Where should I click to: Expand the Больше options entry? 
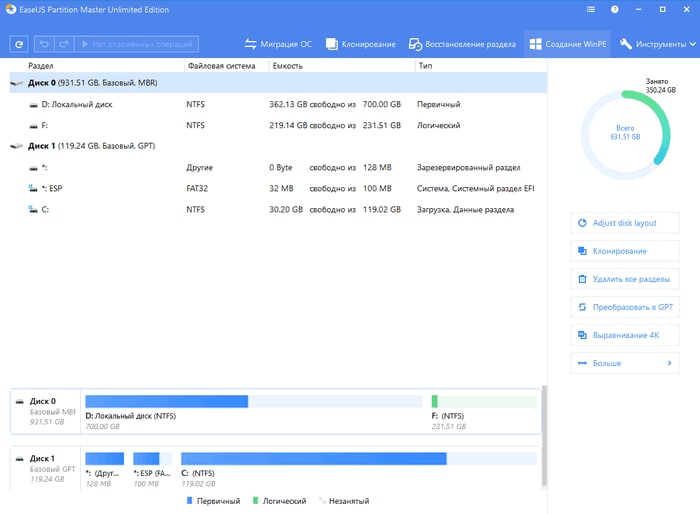click(625, 363)
